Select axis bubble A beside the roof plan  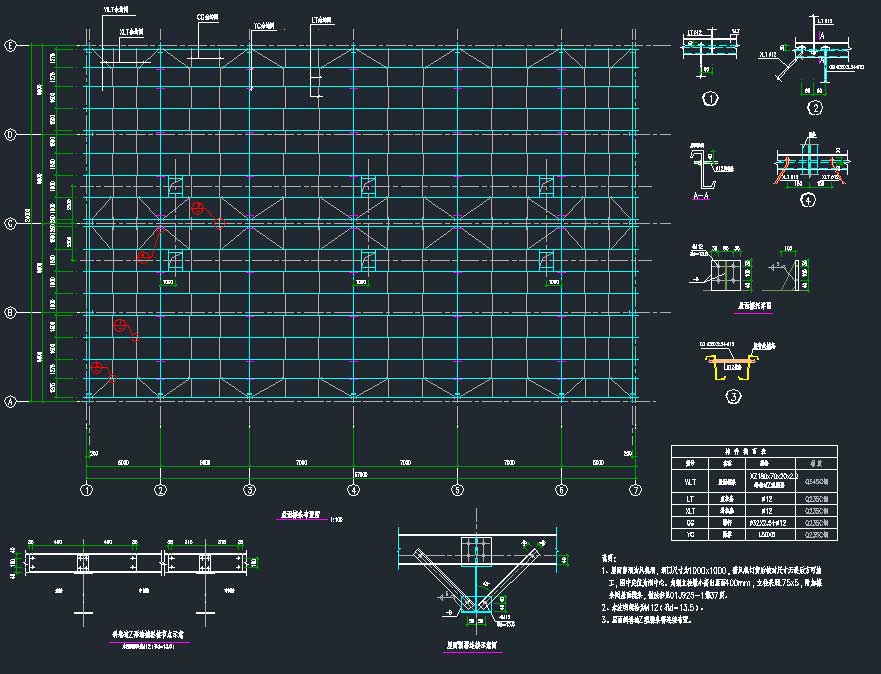point(10,402)
